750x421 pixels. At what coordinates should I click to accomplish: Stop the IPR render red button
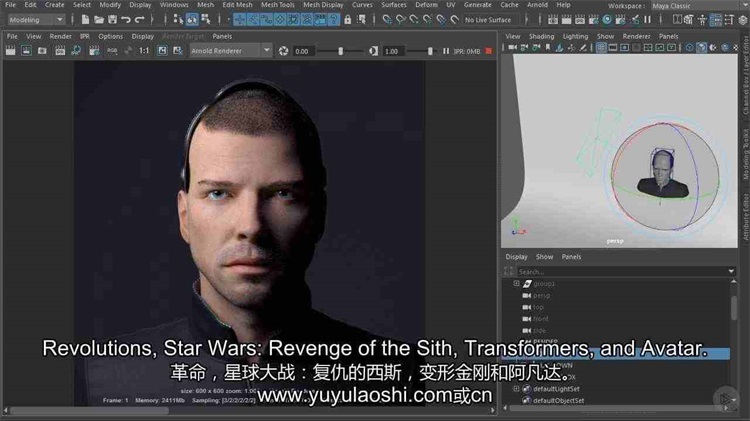(488, 51)
